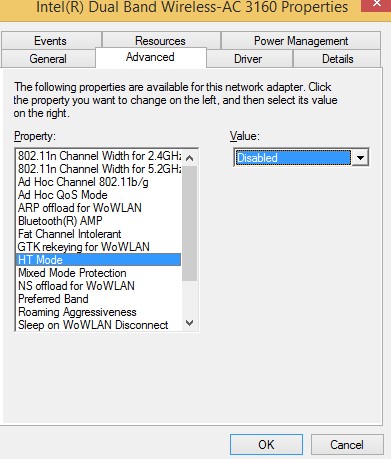Click the Cancel button

point(347,444)
